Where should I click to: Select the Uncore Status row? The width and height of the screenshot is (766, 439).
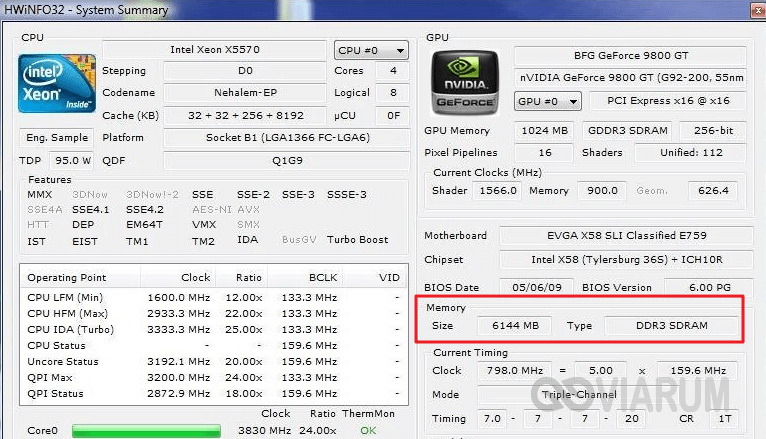213,362
